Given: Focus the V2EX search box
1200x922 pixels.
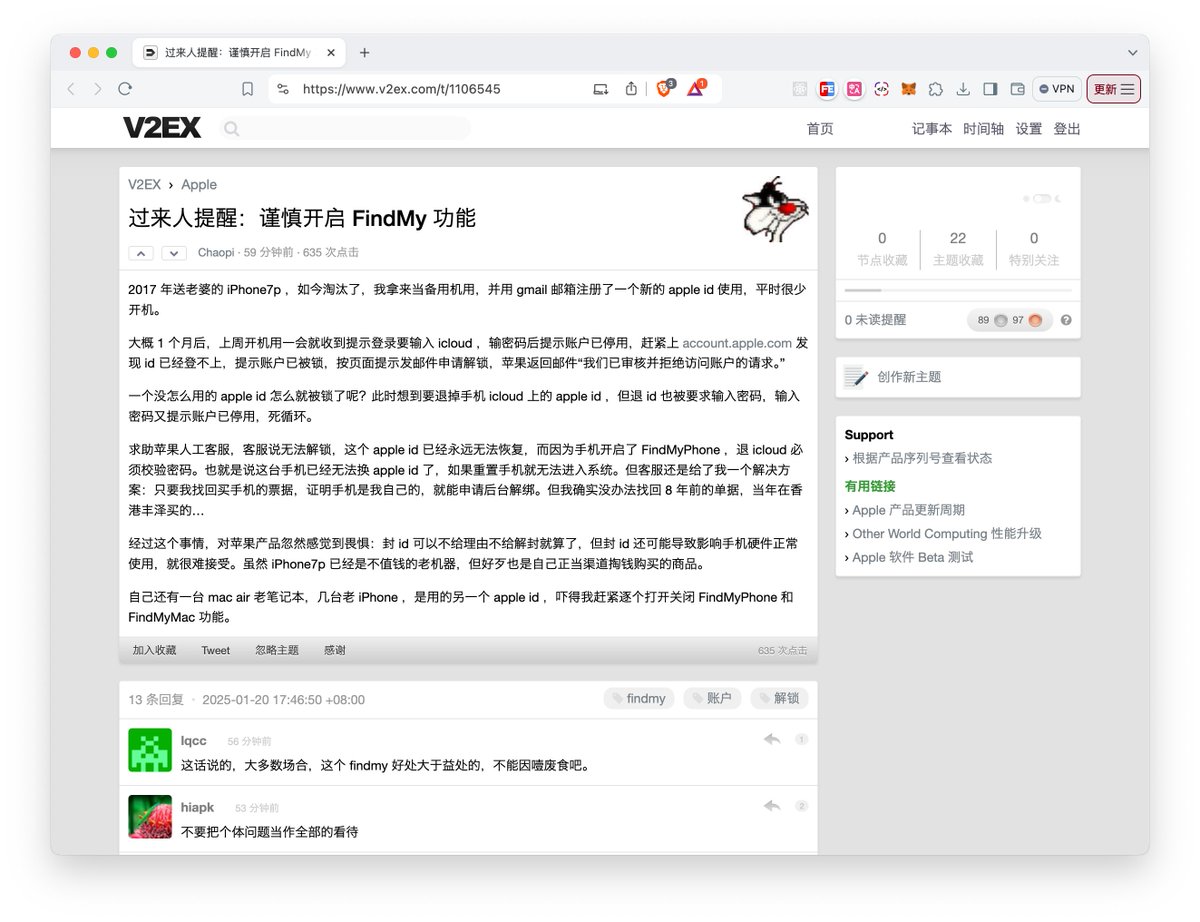Looking at the screenshot, I should click(x=344, y=128).
